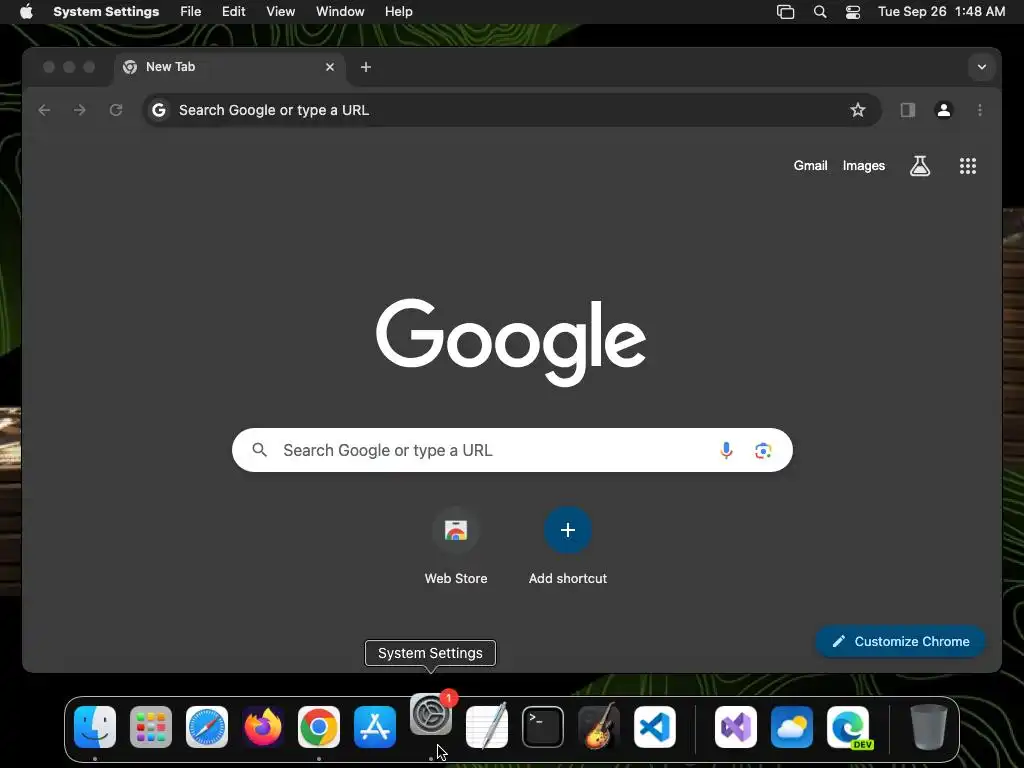The image size is (1024, 768).
Task: Open the View menu
Action: pos(281,12)
